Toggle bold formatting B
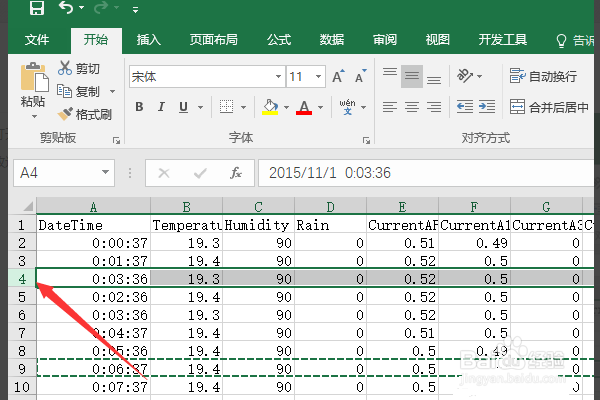The width and height of the screenshot is (600, 400). pos(139,107)
